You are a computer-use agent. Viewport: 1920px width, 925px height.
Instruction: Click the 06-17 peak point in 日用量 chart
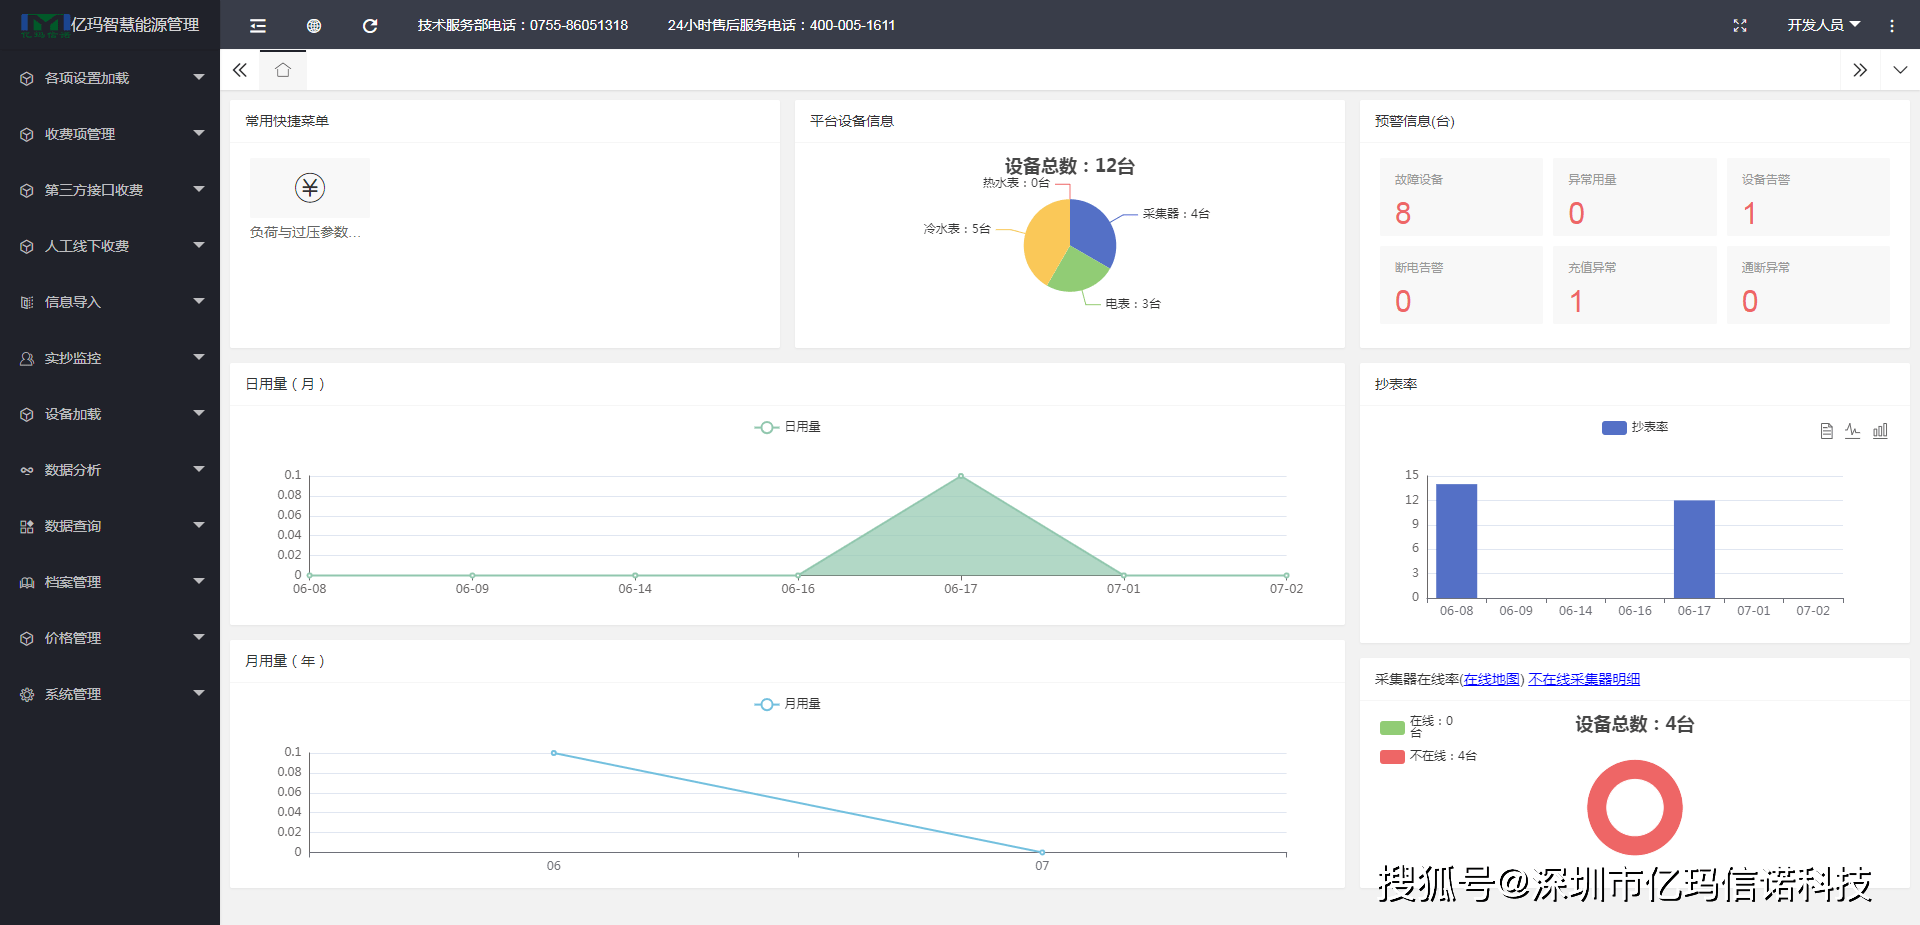point(961,476)
